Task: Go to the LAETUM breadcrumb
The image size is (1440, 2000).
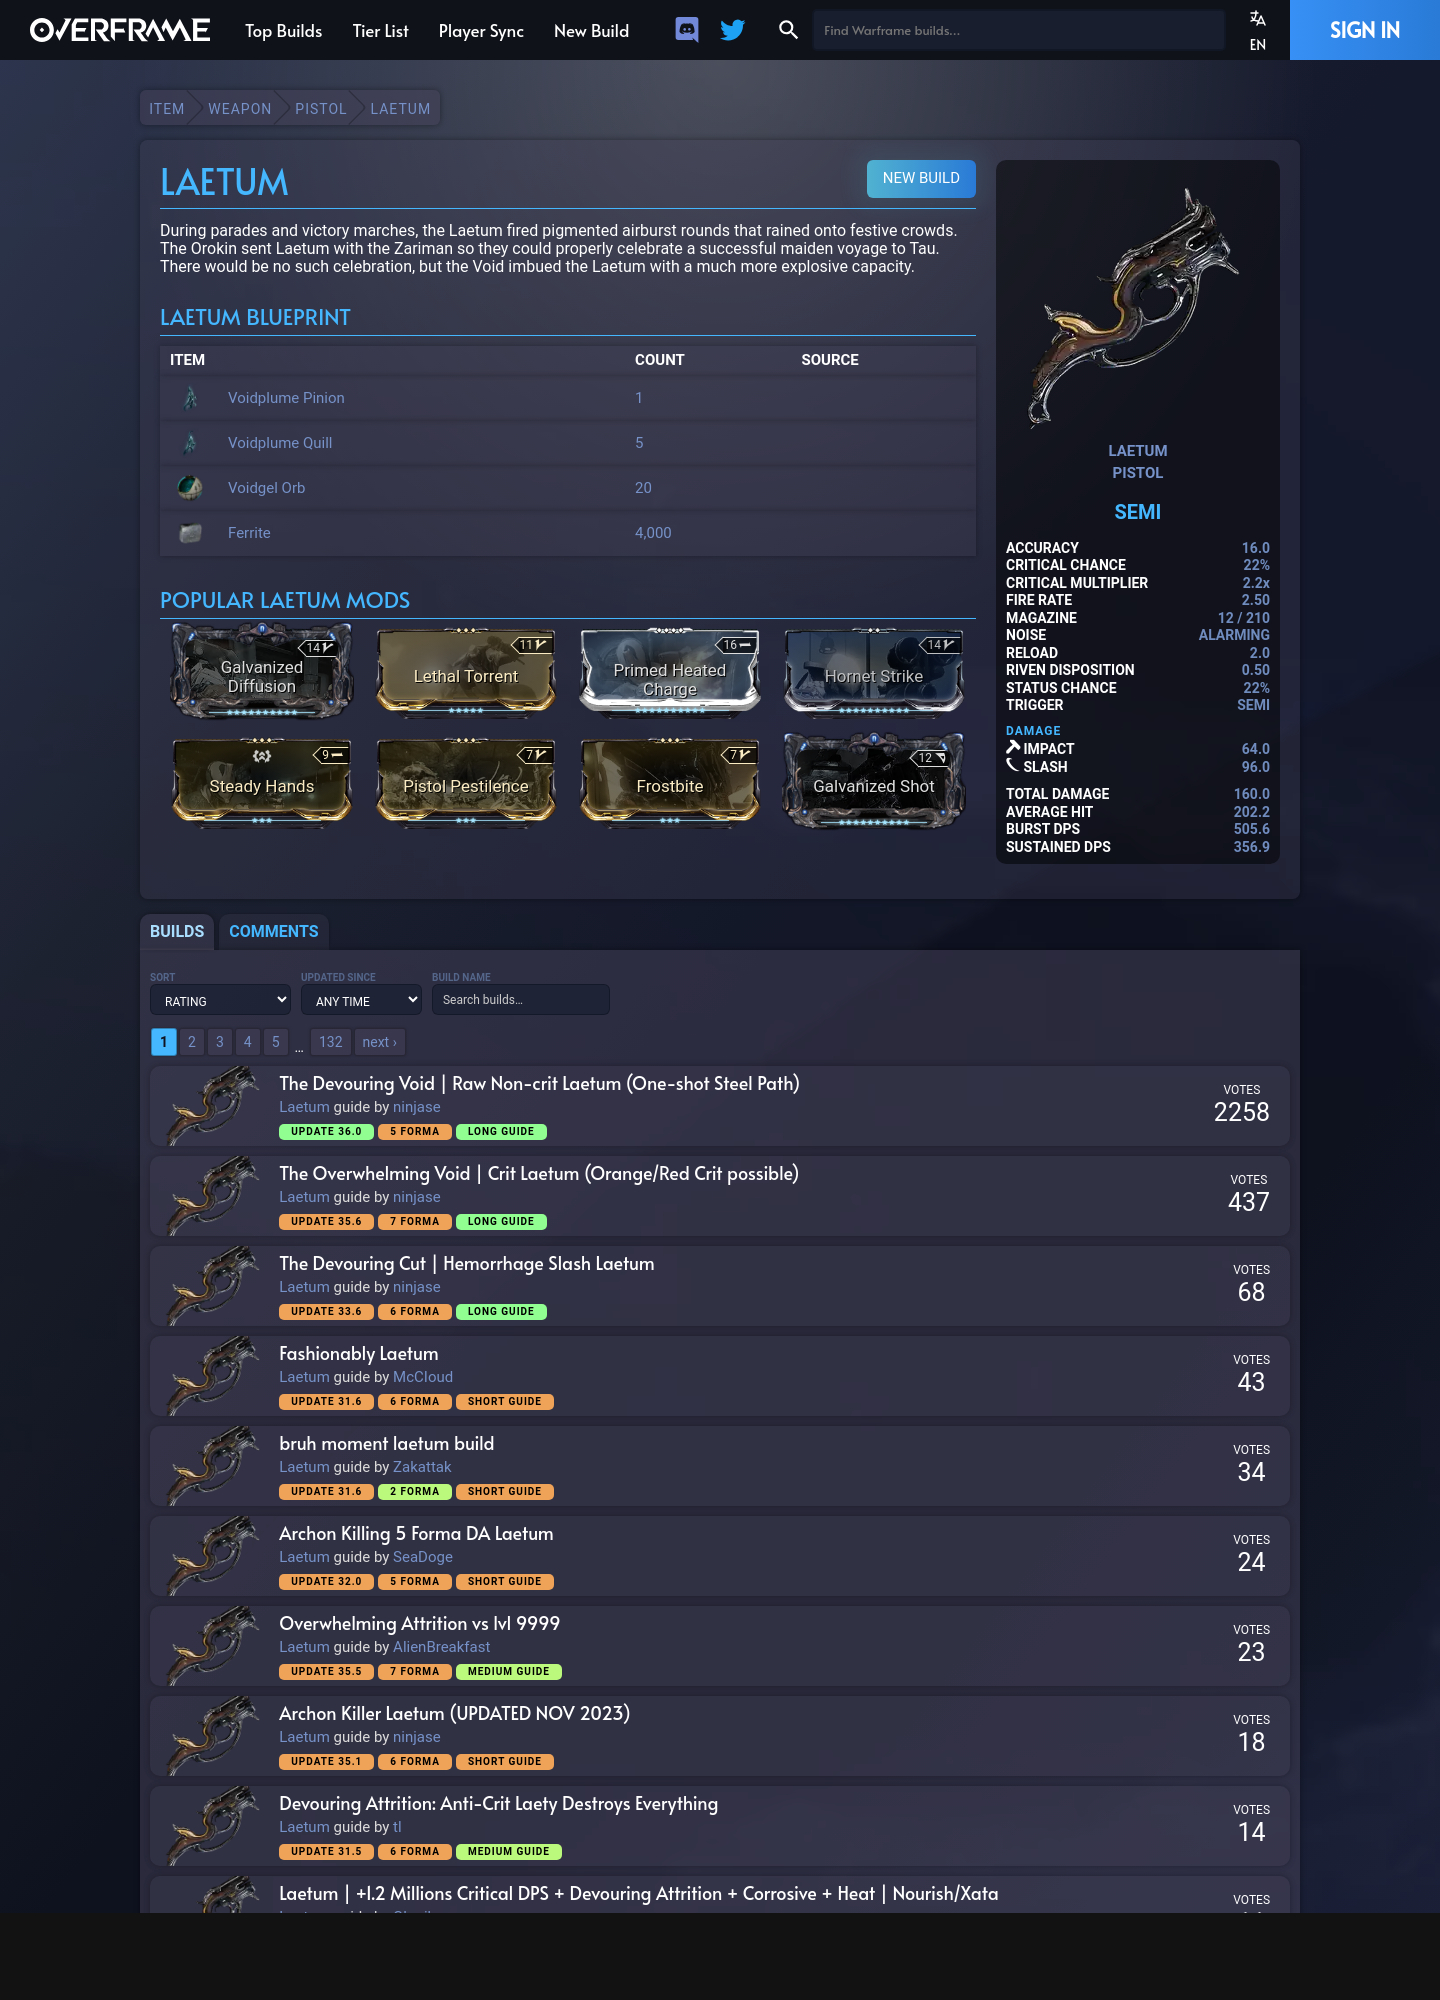Action: click(400, 109)
